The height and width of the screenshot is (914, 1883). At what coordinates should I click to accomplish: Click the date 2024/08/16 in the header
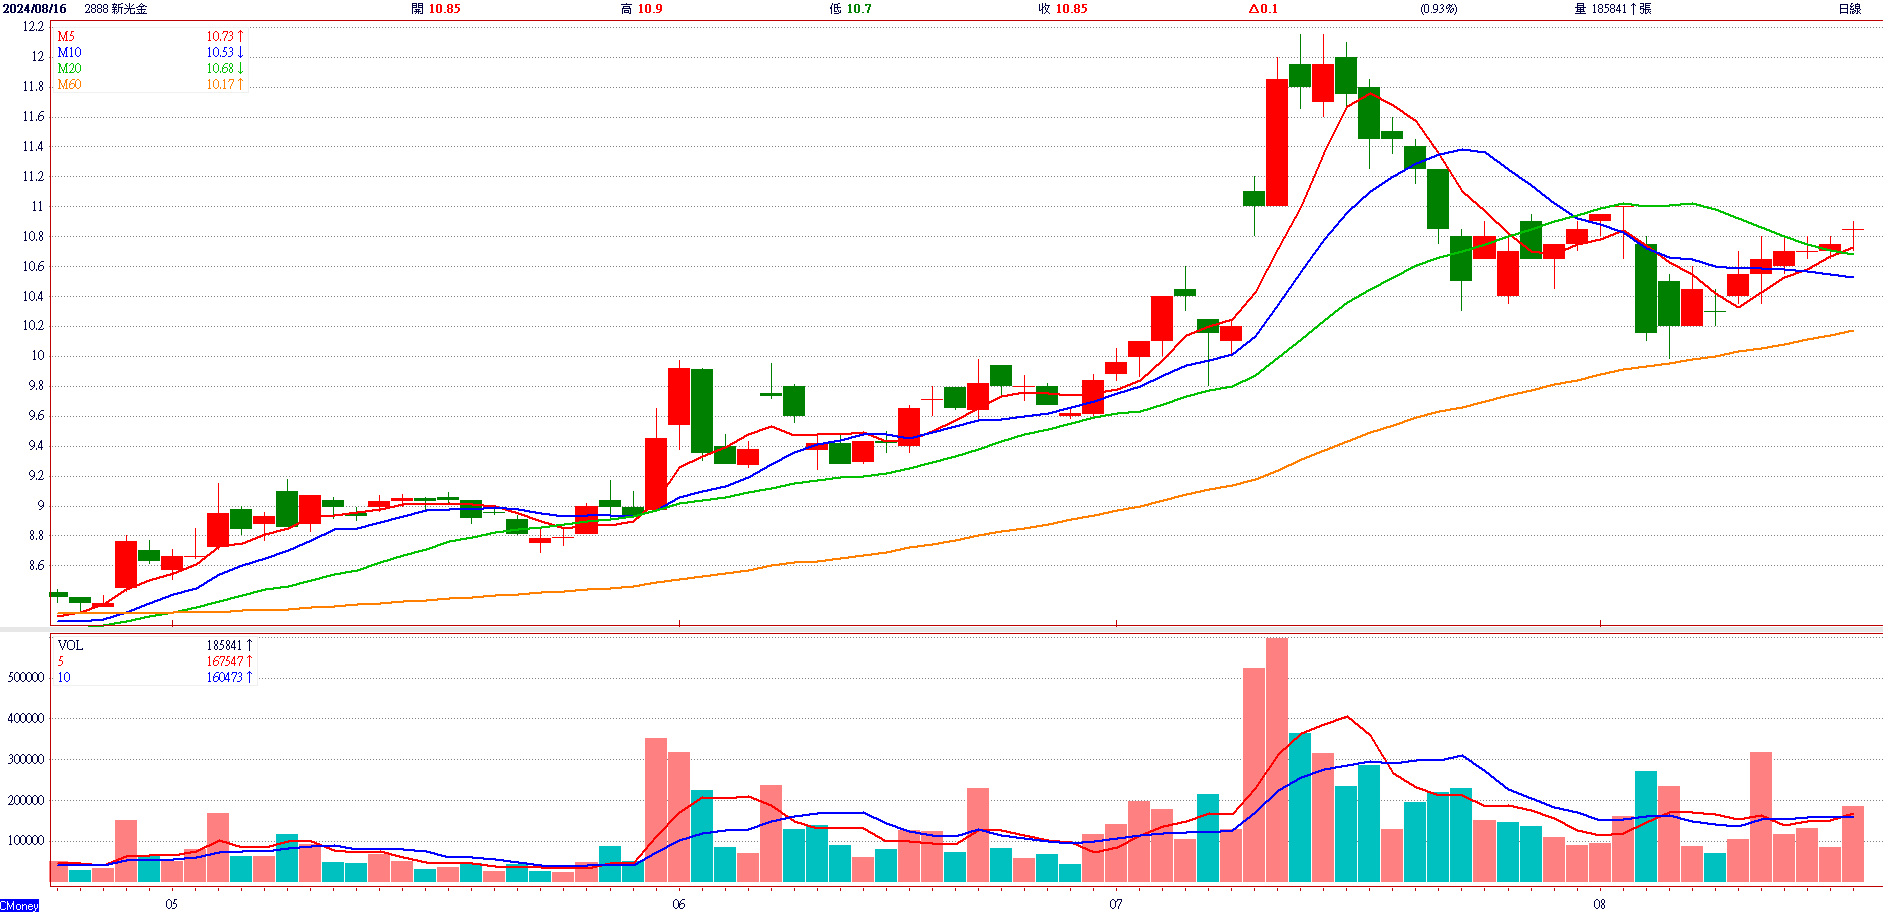34,9
